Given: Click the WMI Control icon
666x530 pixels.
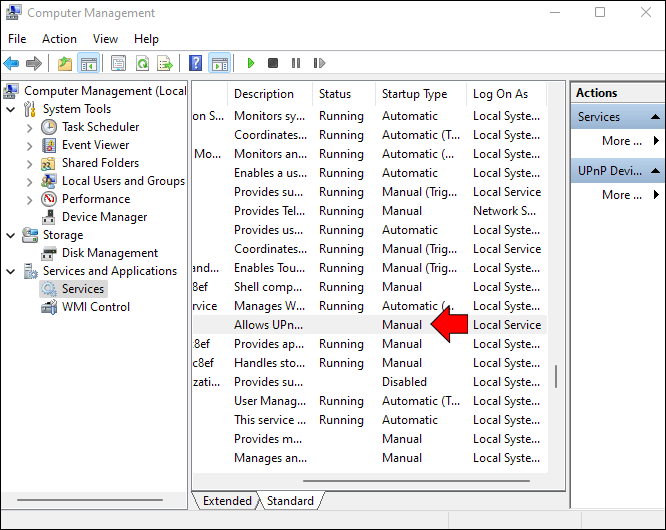Looking at the screenshot, I should tap(49, 307).
